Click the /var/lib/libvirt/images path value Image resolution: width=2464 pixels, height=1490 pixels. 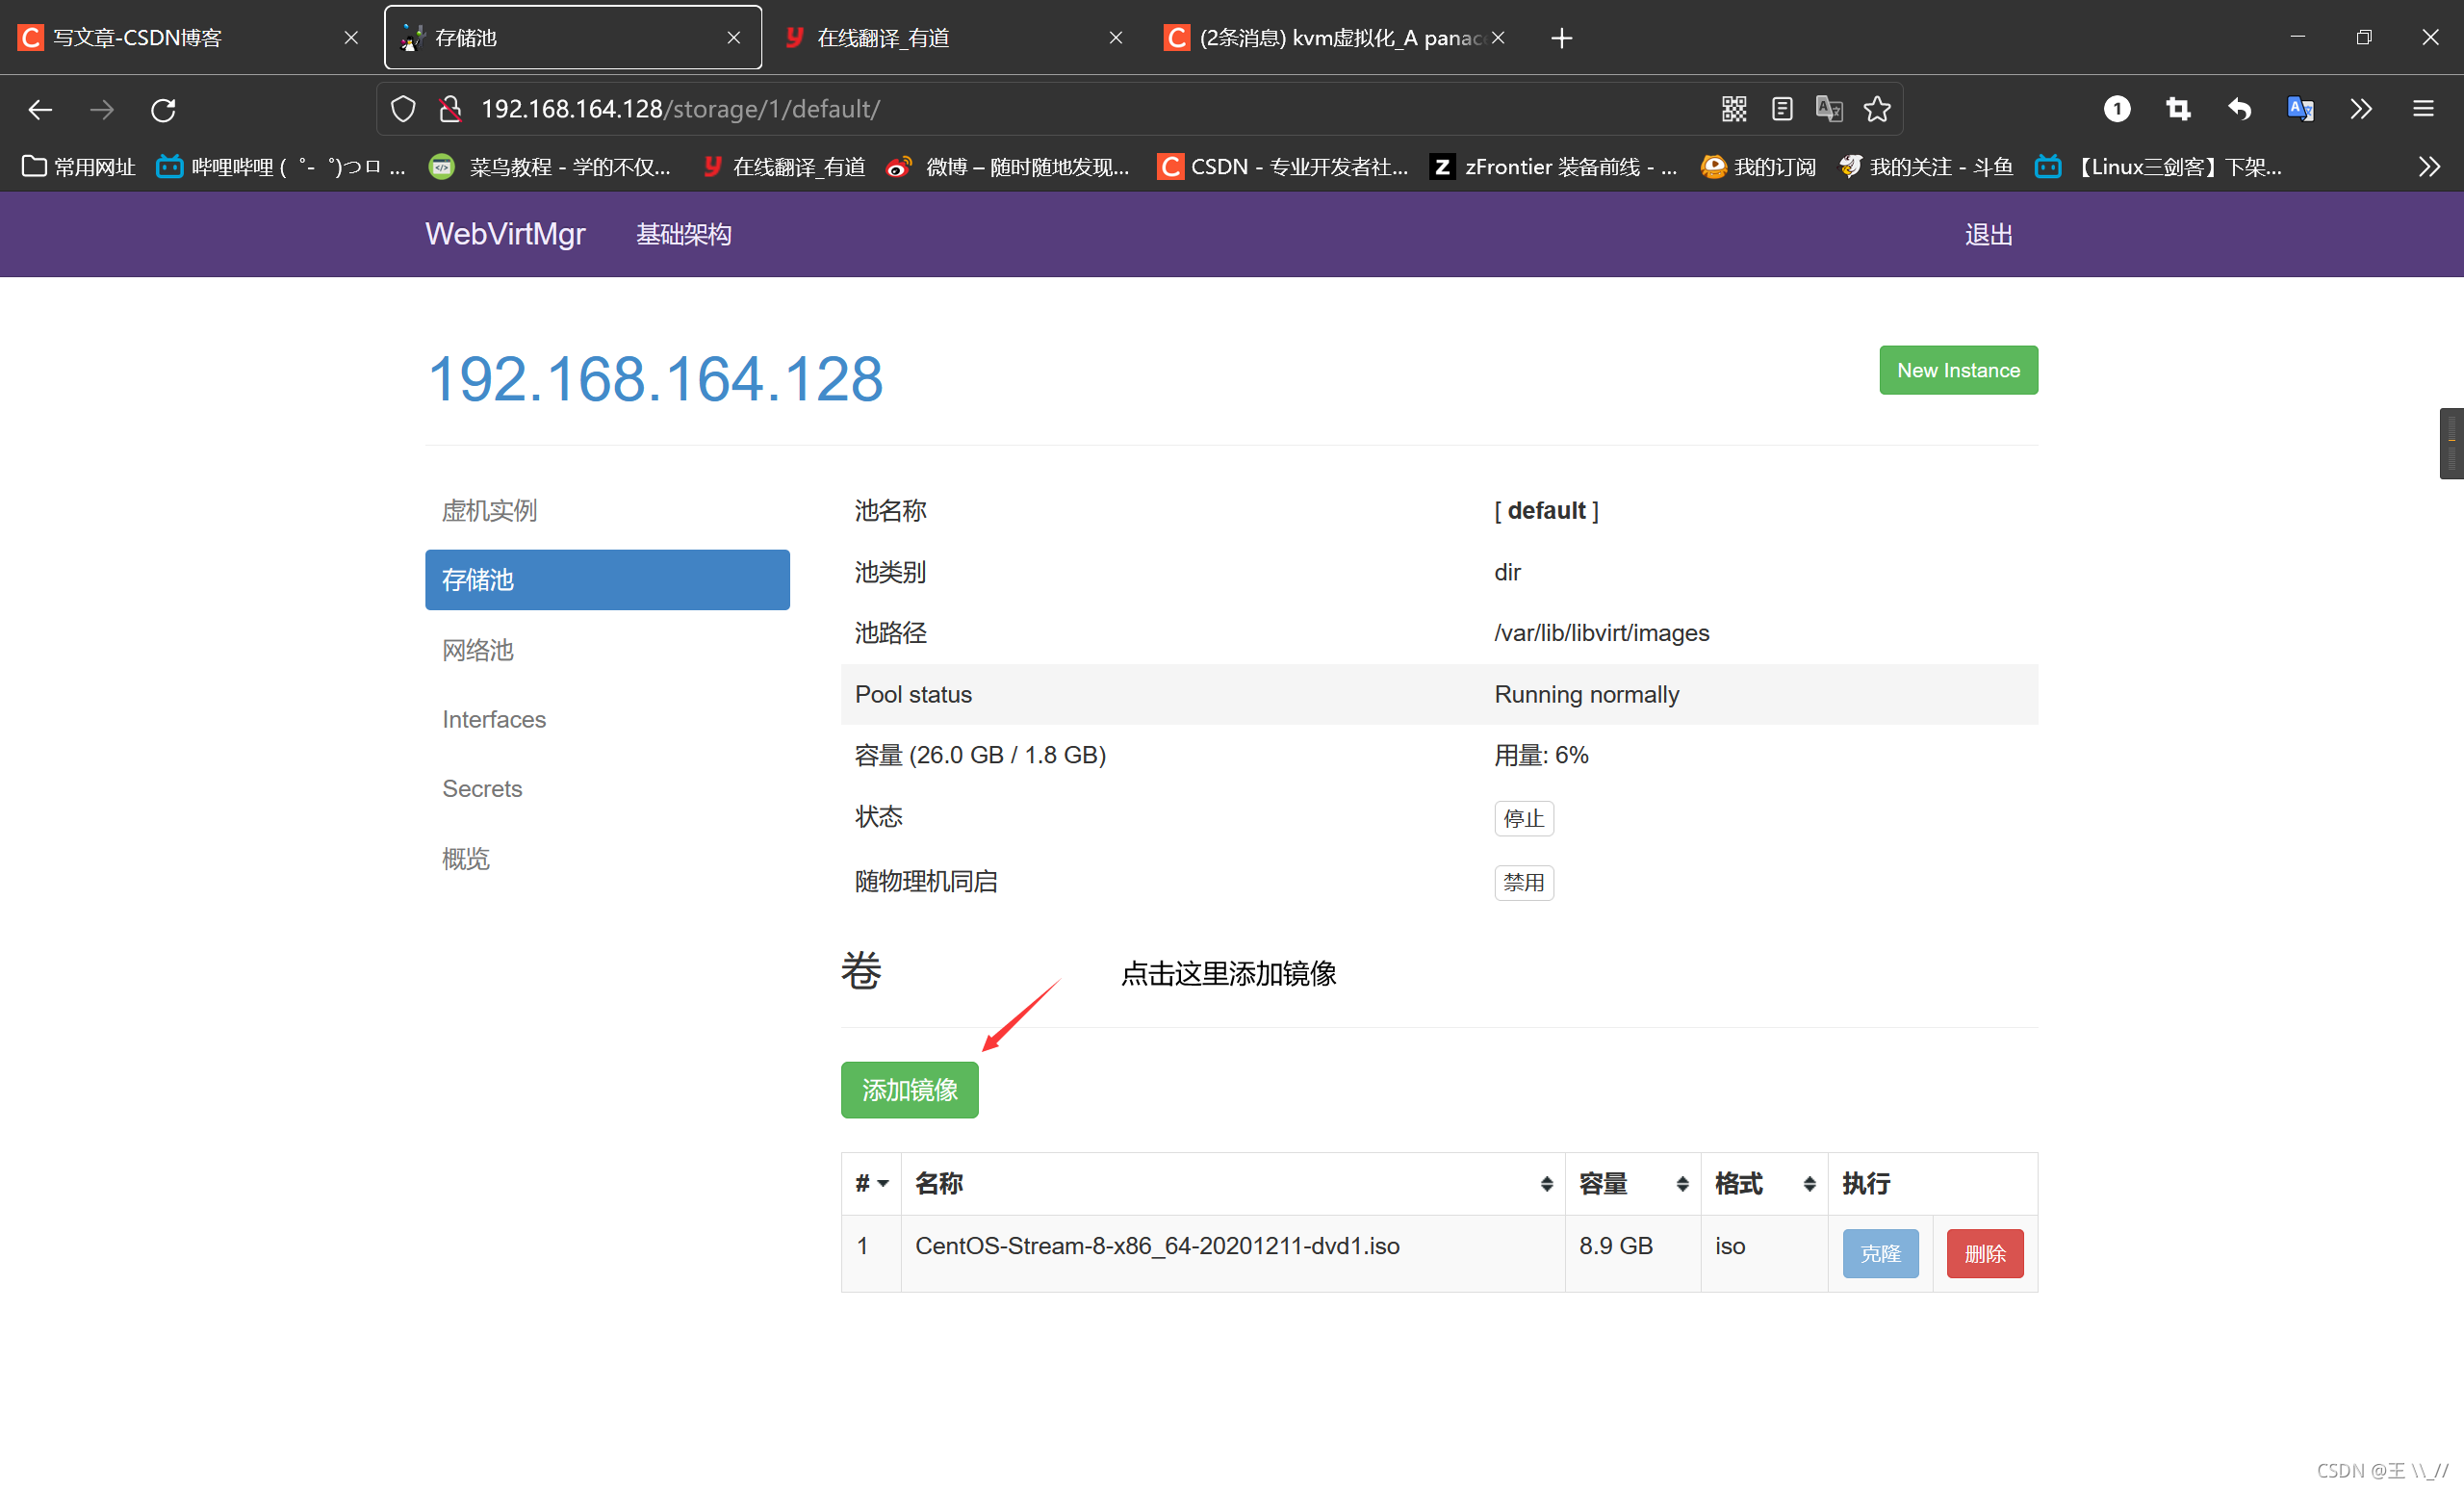(x=1601, y=632)
